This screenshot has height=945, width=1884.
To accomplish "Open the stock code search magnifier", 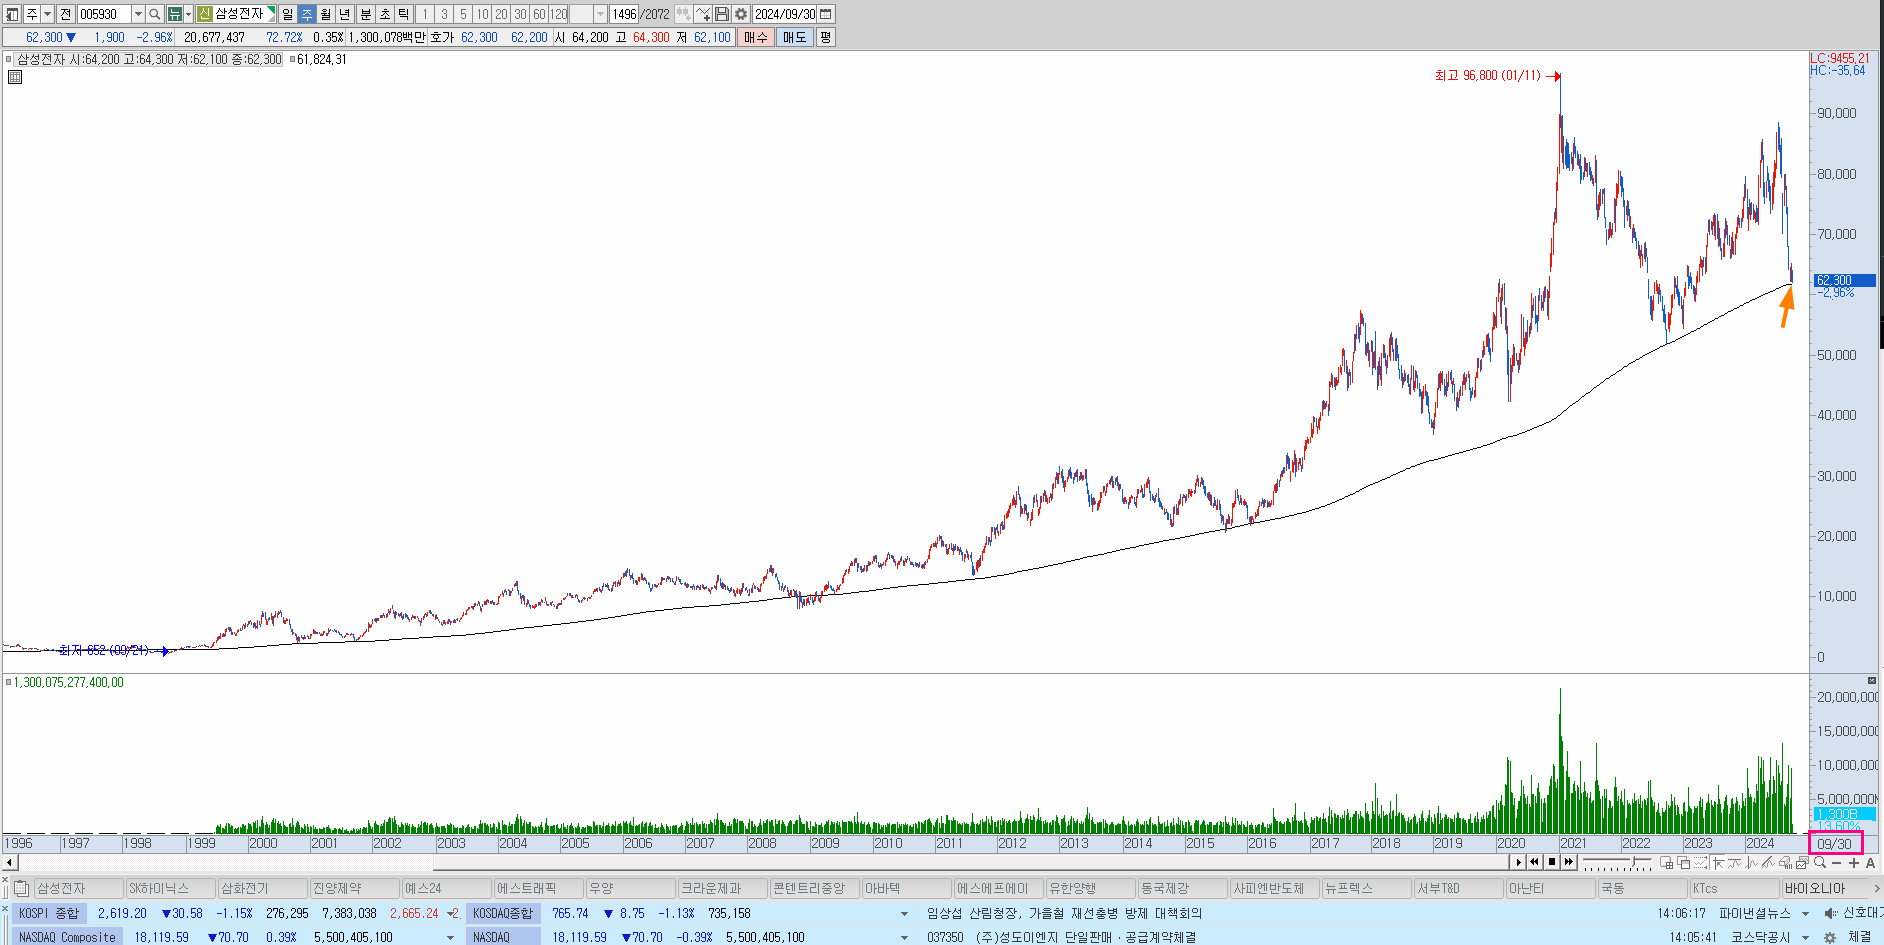I will (154, 14).
